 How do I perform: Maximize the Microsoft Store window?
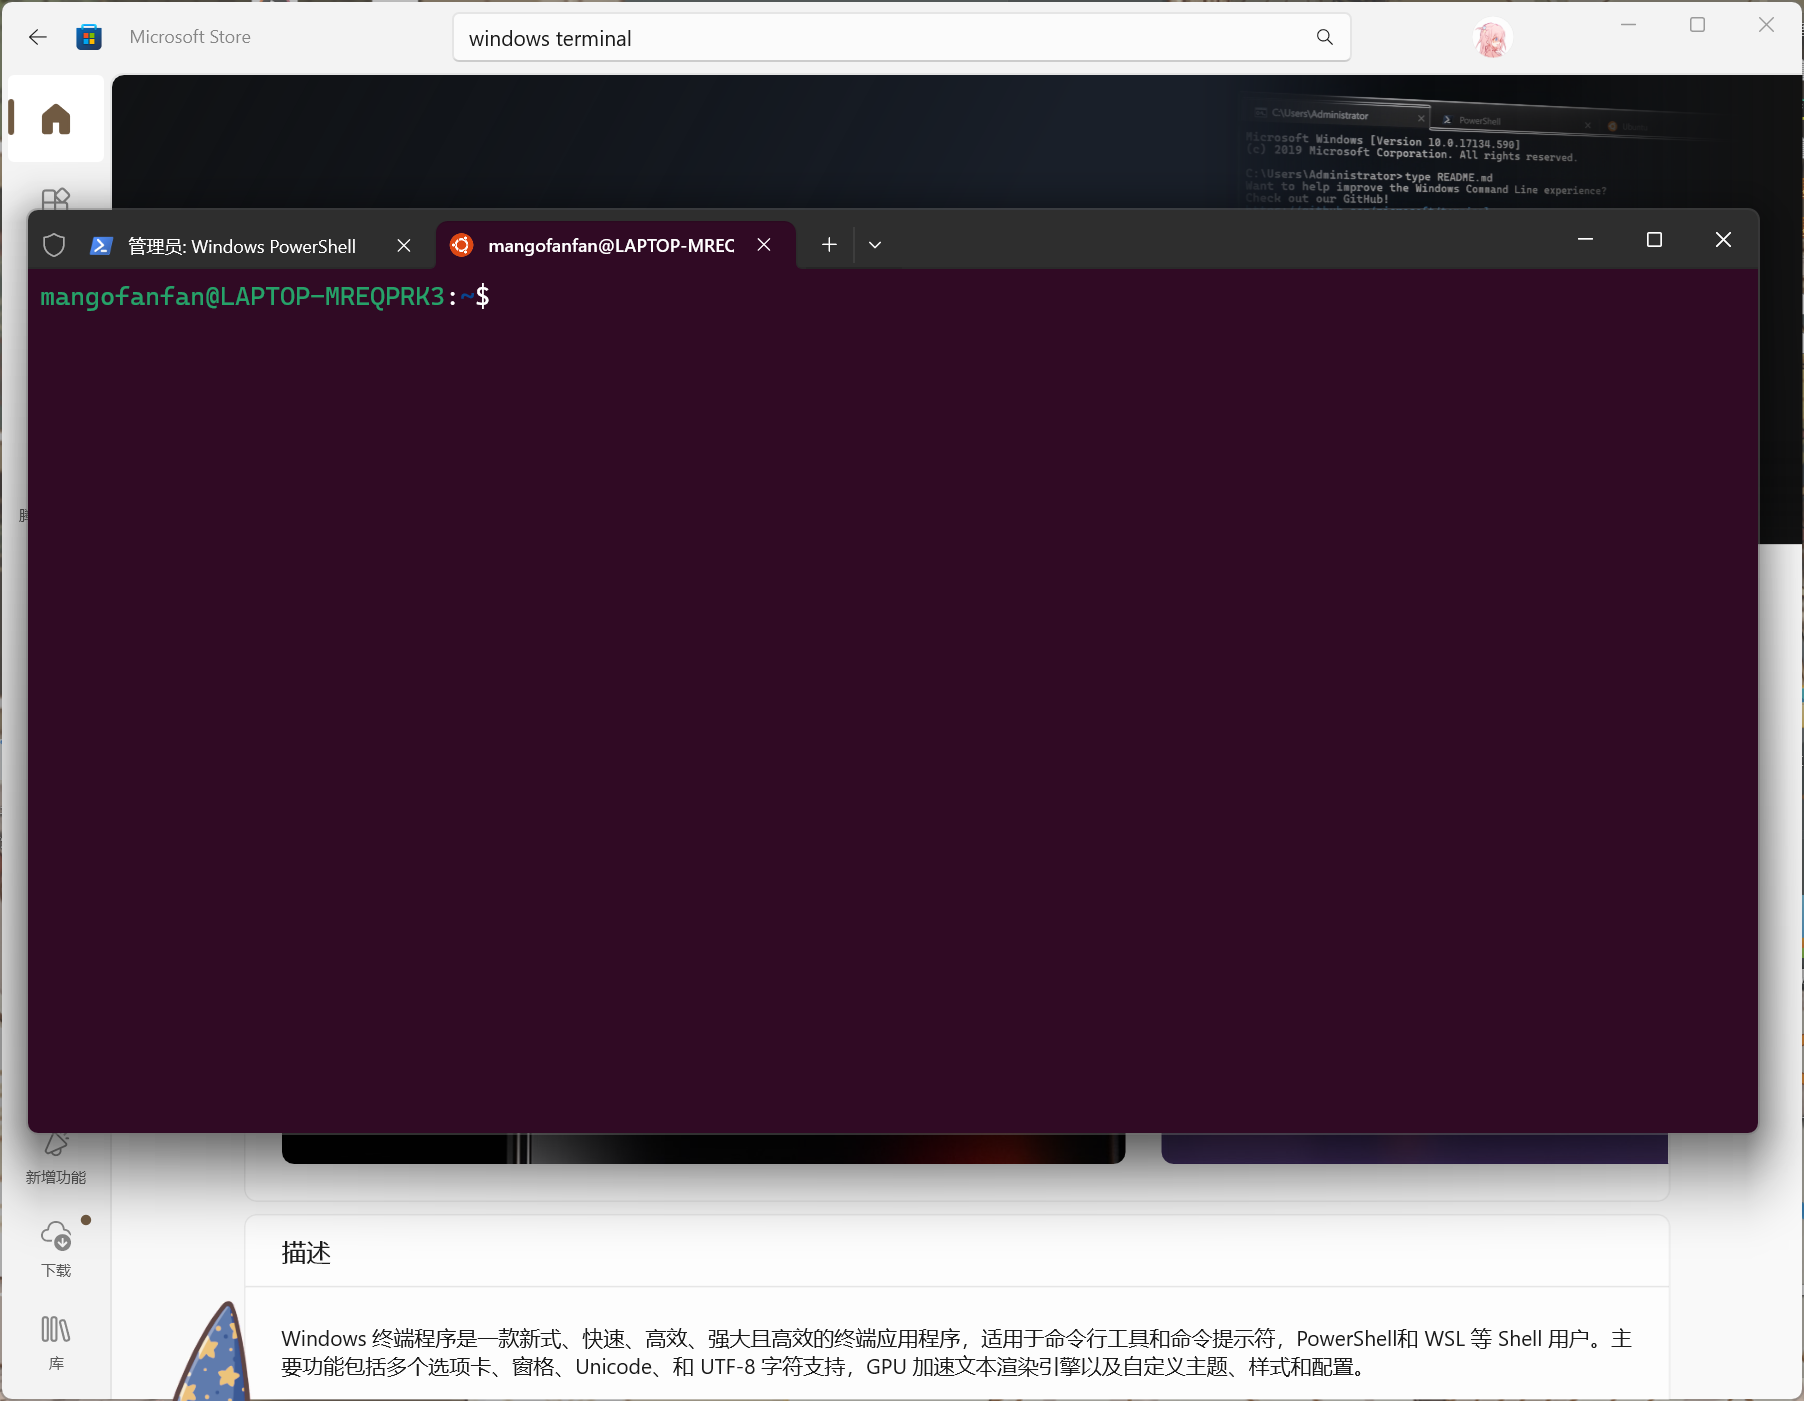pos(1697,24)
